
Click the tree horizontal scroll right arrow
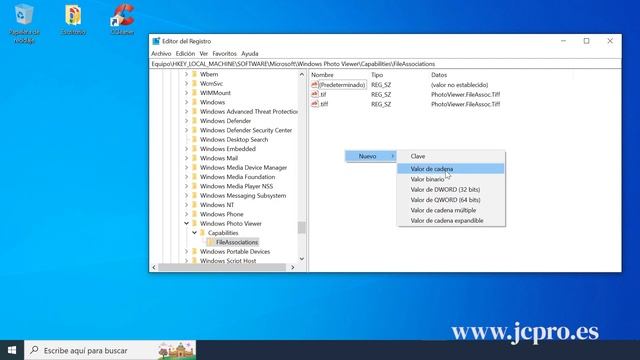point(293,267)
